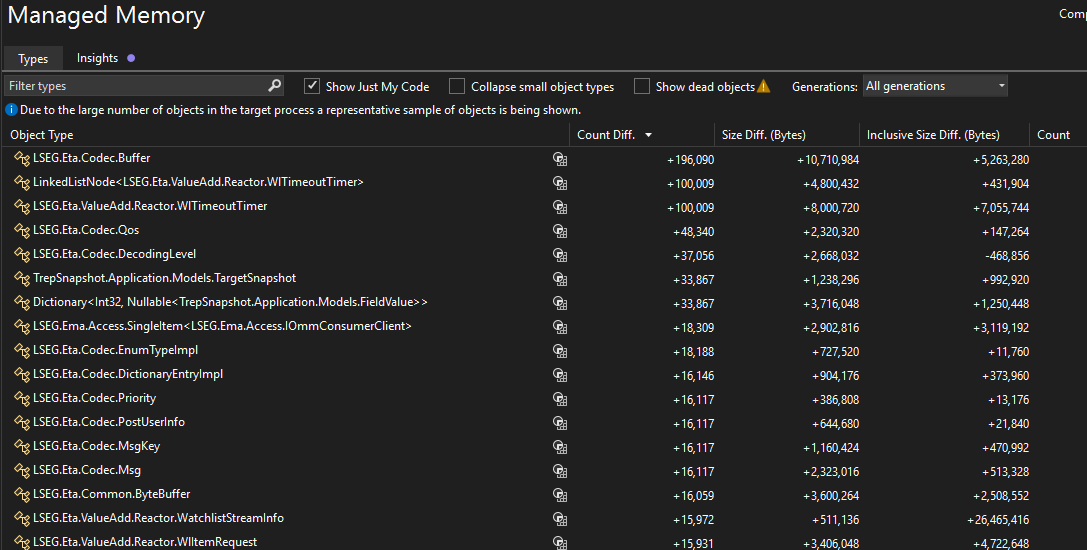Open instances icon for WatchlistStreamInfo row
This screenshot has height=550, width=1087.
[560, 519]
